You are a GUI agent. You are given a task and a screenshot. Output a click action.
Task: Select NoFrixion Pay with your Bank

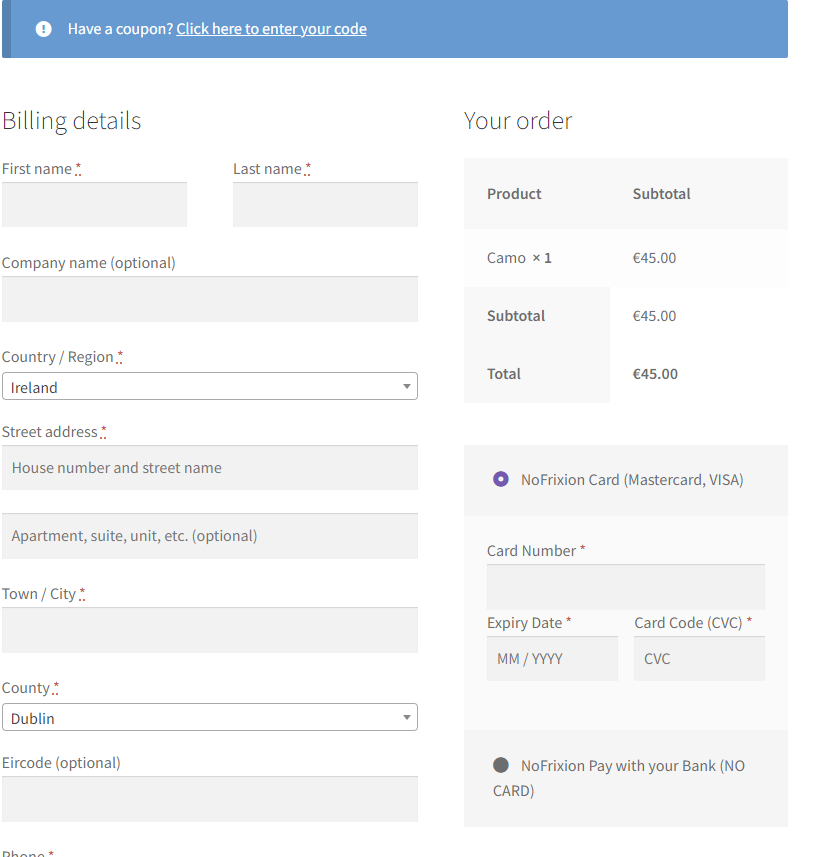tap(500, 765)
